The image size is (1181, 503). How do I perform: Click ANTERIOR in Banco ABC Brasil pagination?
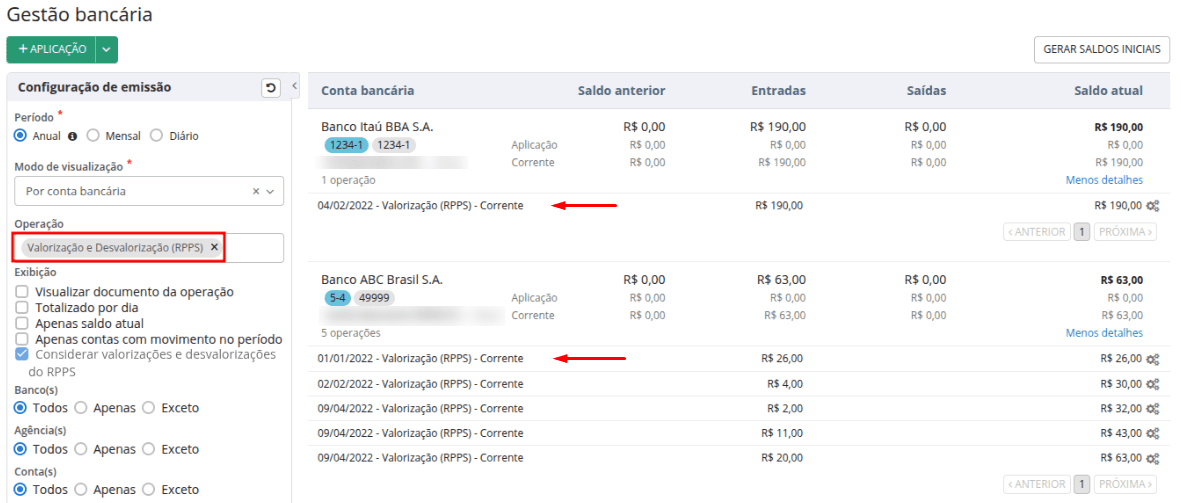click(x=1036, y=483)
